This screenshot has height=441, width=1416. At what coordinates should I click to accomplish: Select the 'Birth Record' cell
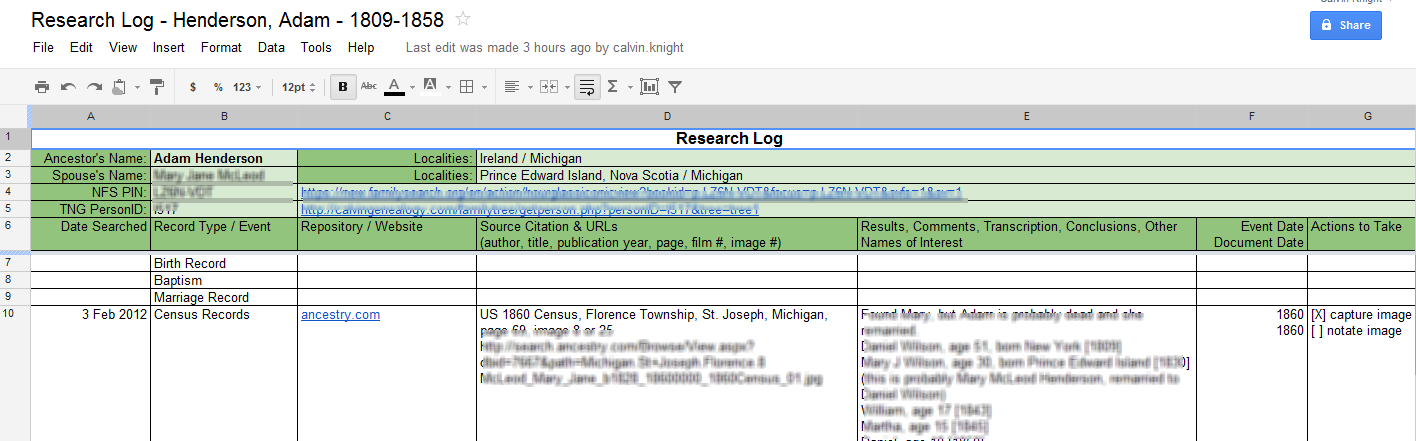[x=224, y=263]
